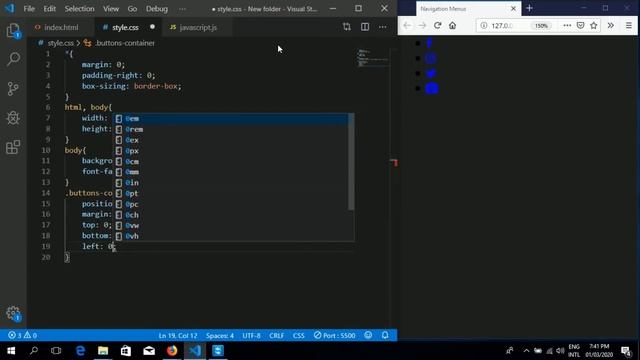Open the View menu
Screen dimensions: 640x360
point(111,9)
